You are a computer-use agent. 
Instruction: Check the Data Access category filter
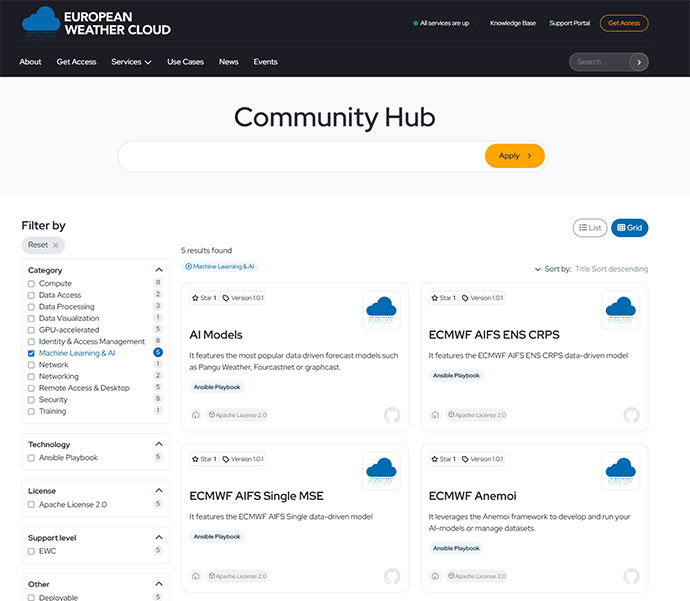[31, 295]
